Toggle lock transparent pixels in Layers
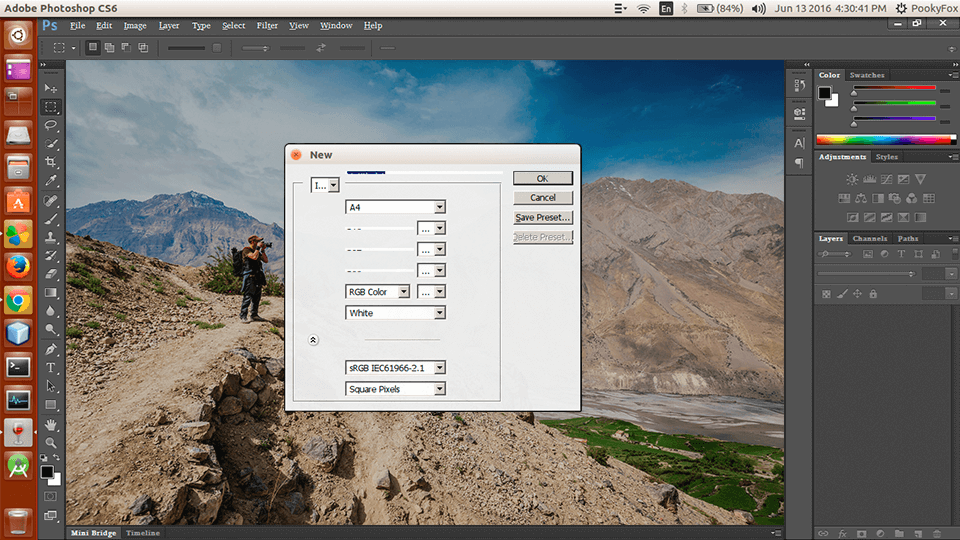Screen dimensions: 960x540 827,294
